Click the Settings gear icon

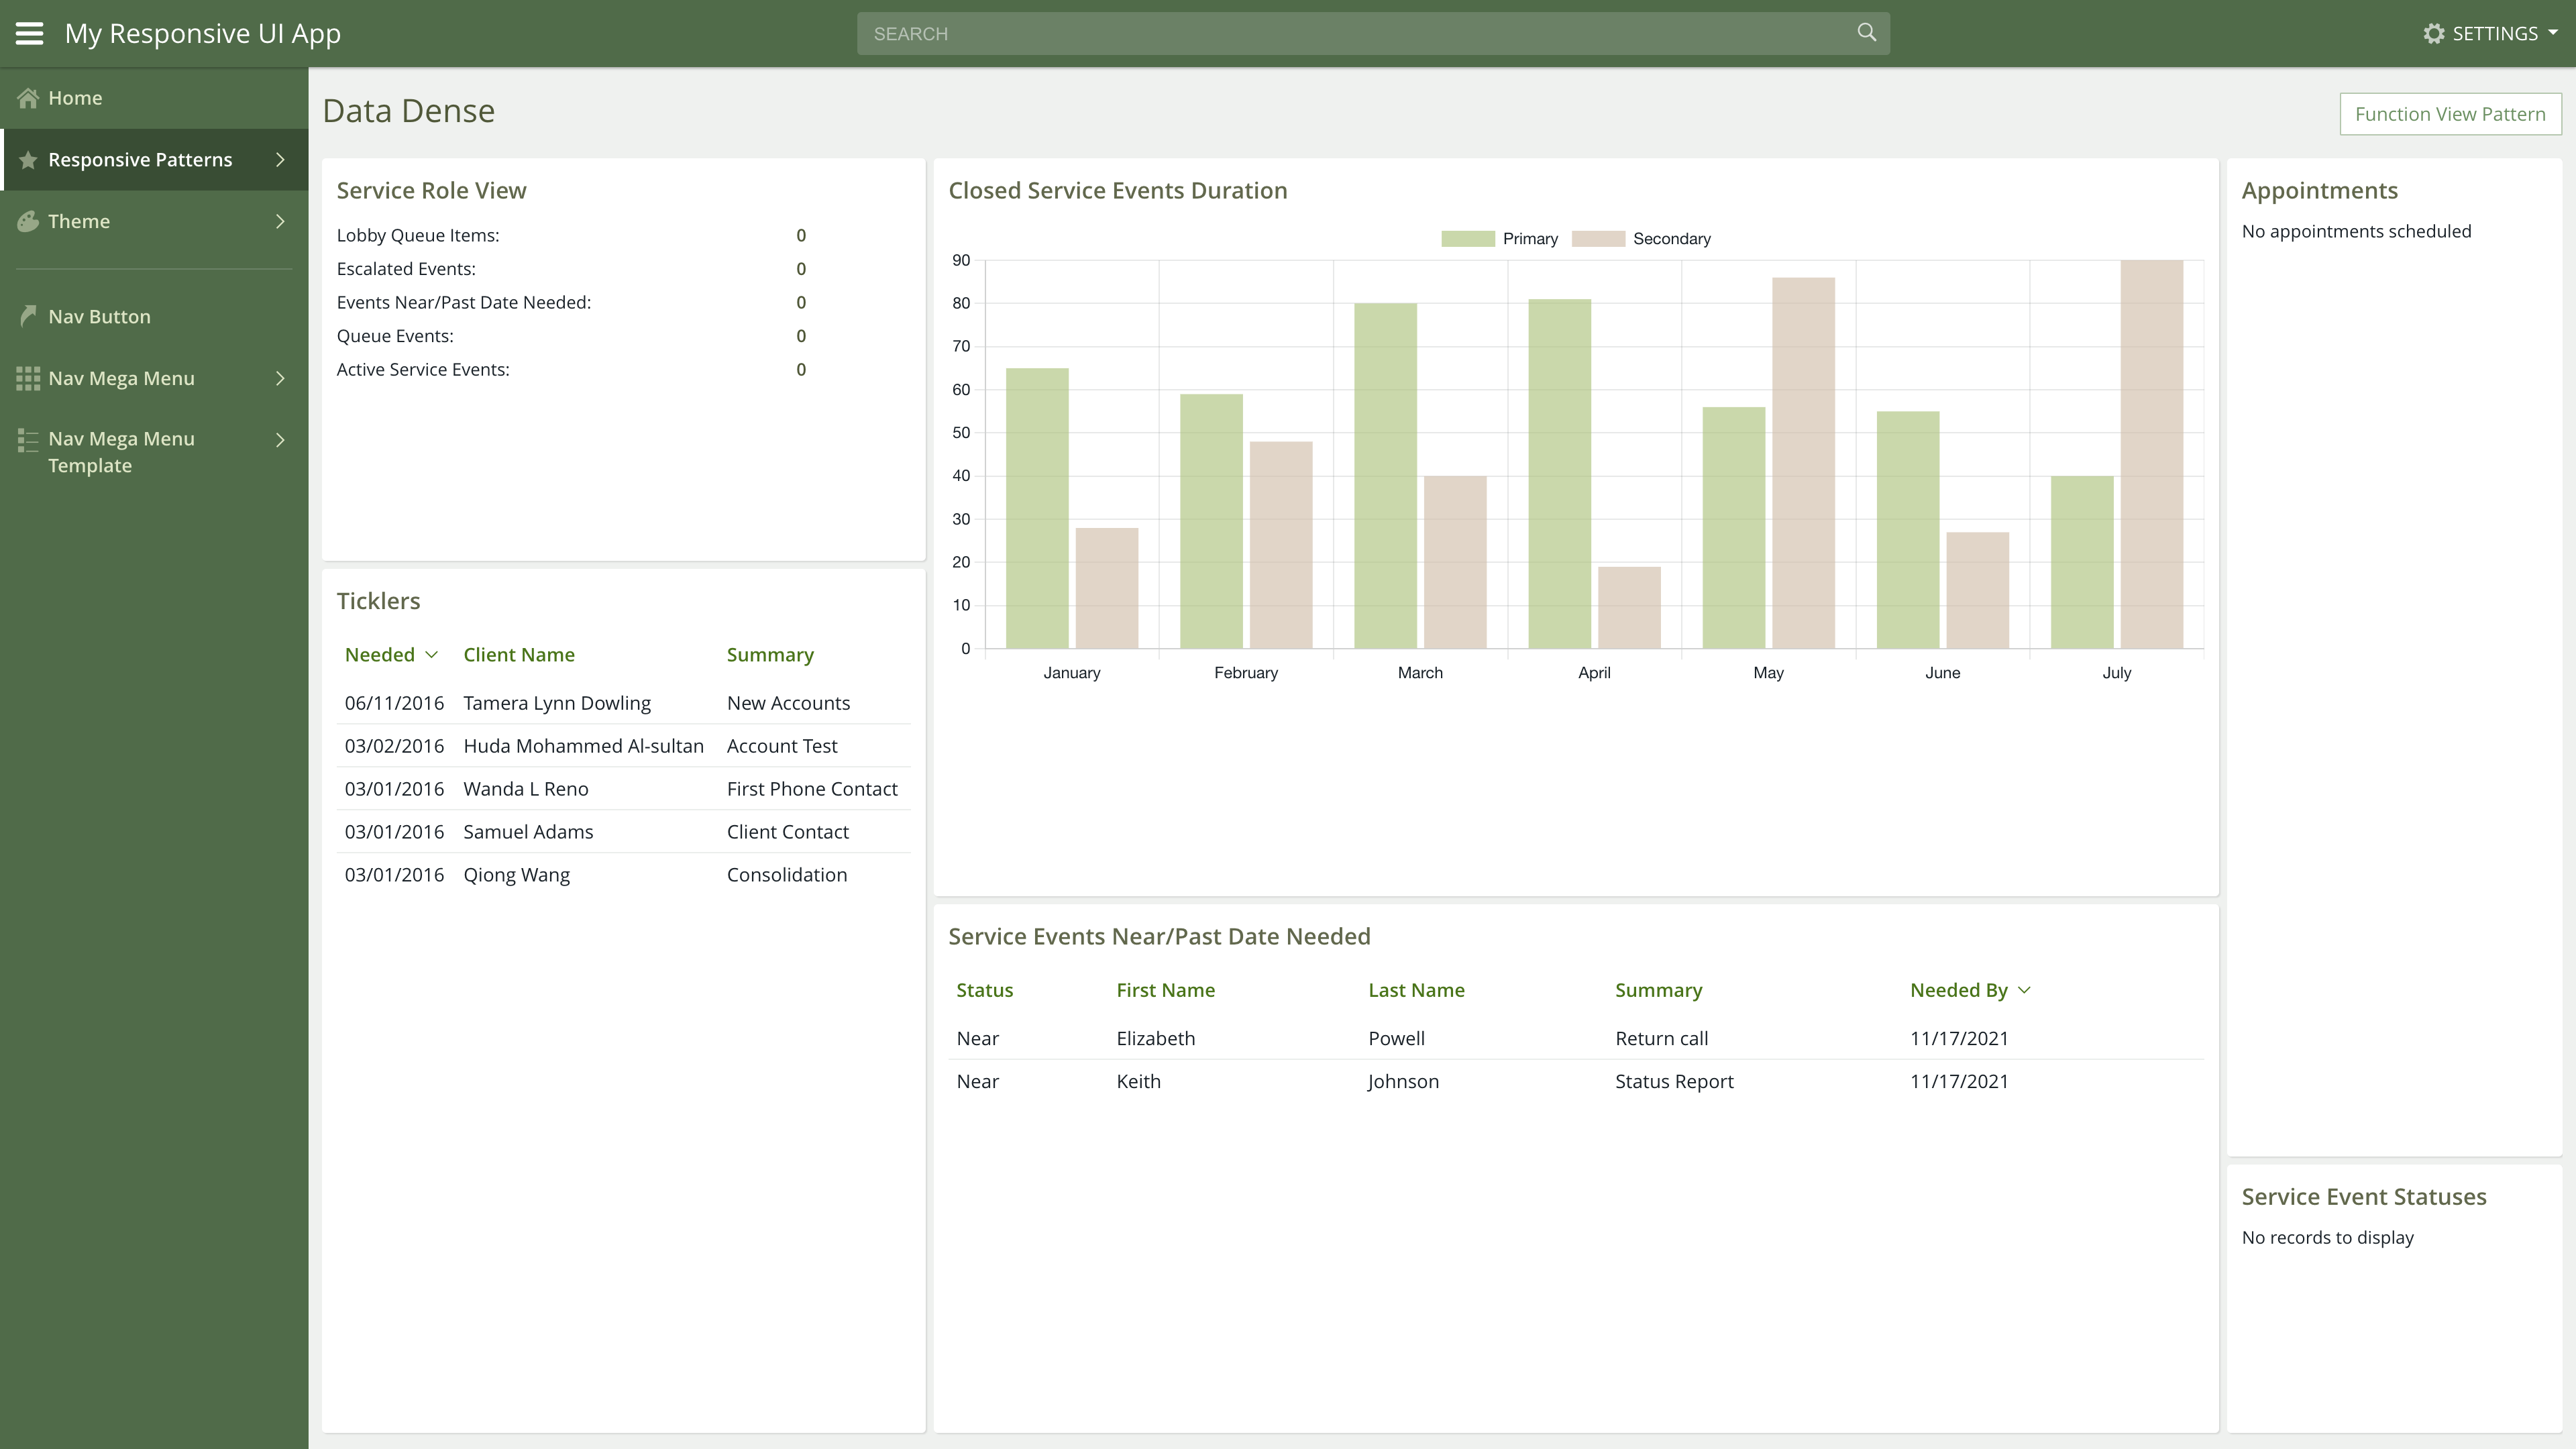pyautogui.click(x=2433, y=34)
